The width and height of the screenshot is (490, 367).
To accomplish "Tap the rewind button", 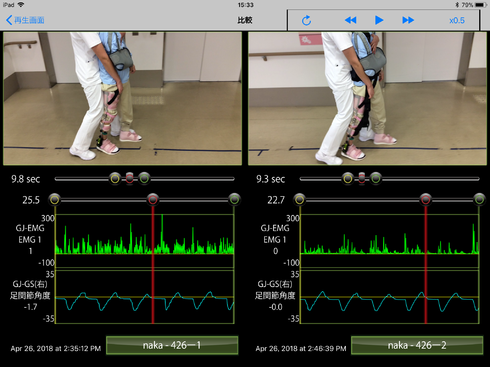I will [x=350, y=20].
